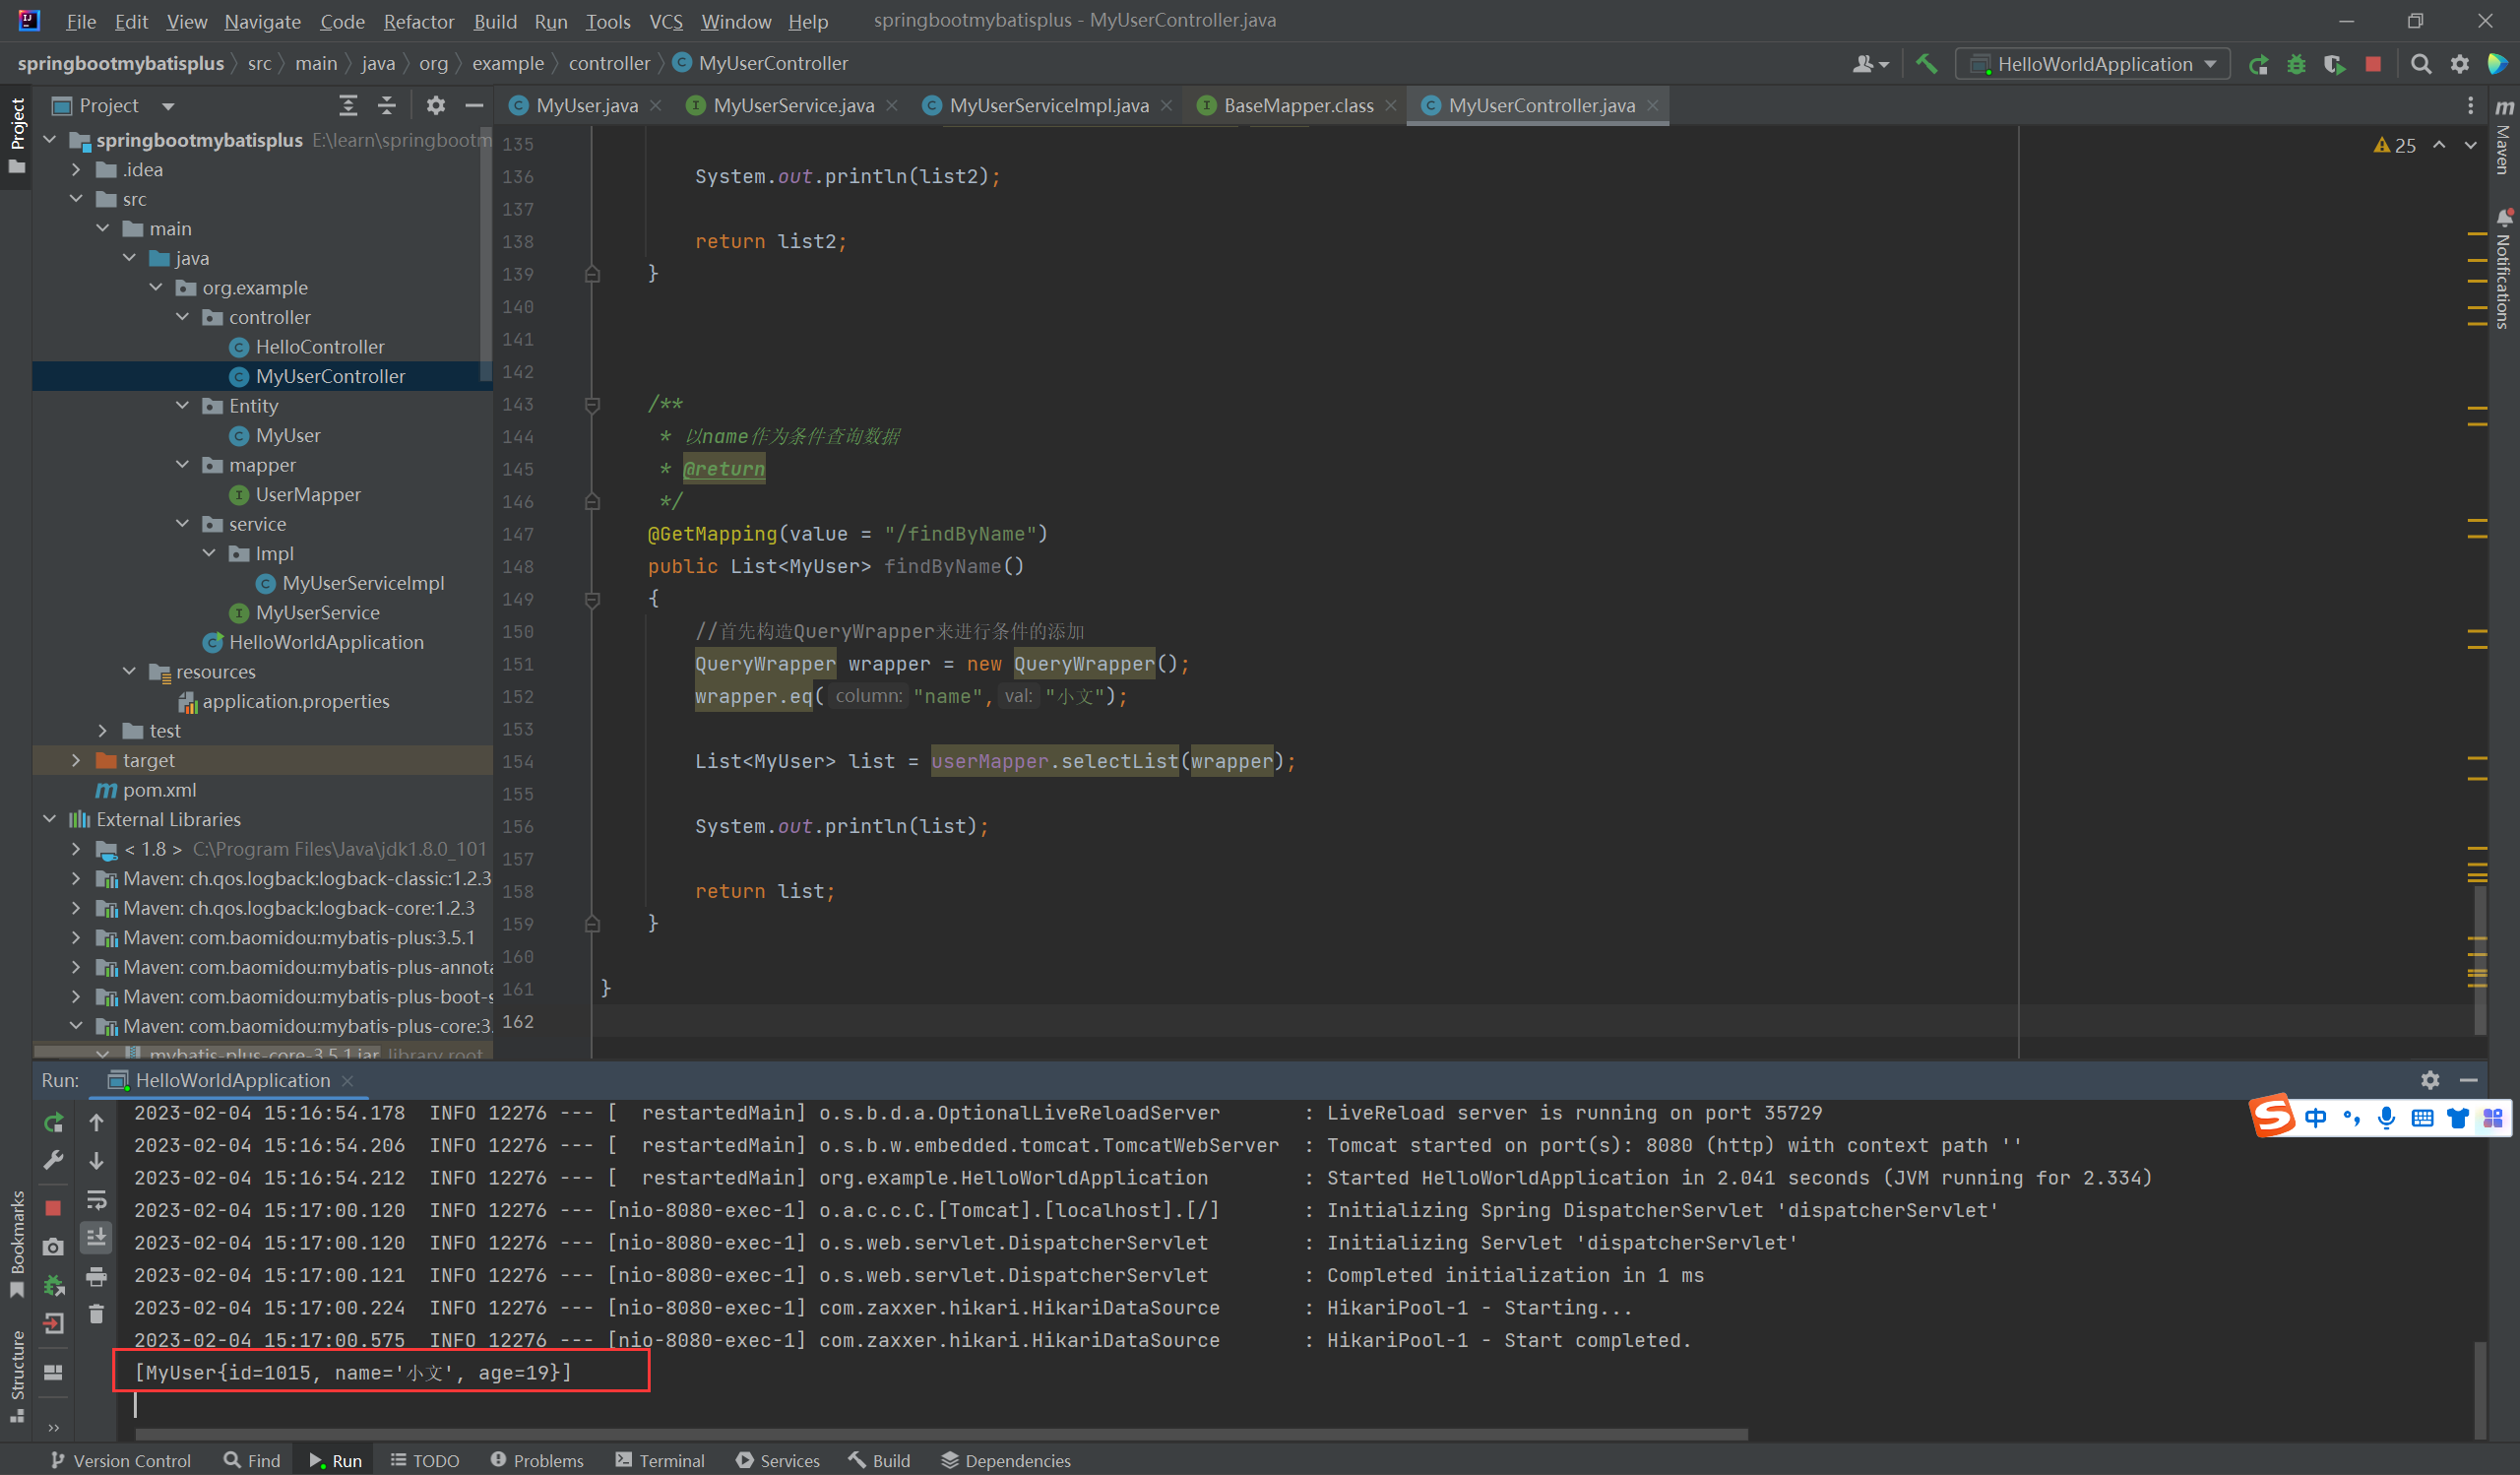This screenshot has height=1475, width=2520.
Task: Open the Services tool window
Action: click(778, 1460)
